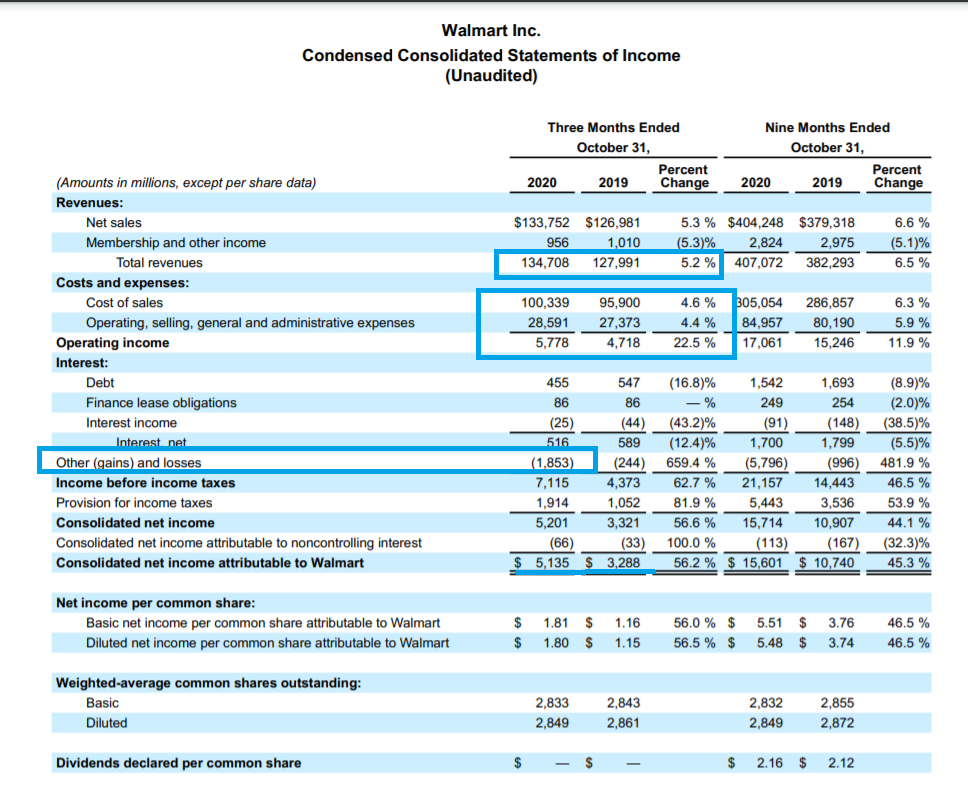Select the "Interest income" row label
Viewport: 968px width, 794px height.
tap(131, 423)
